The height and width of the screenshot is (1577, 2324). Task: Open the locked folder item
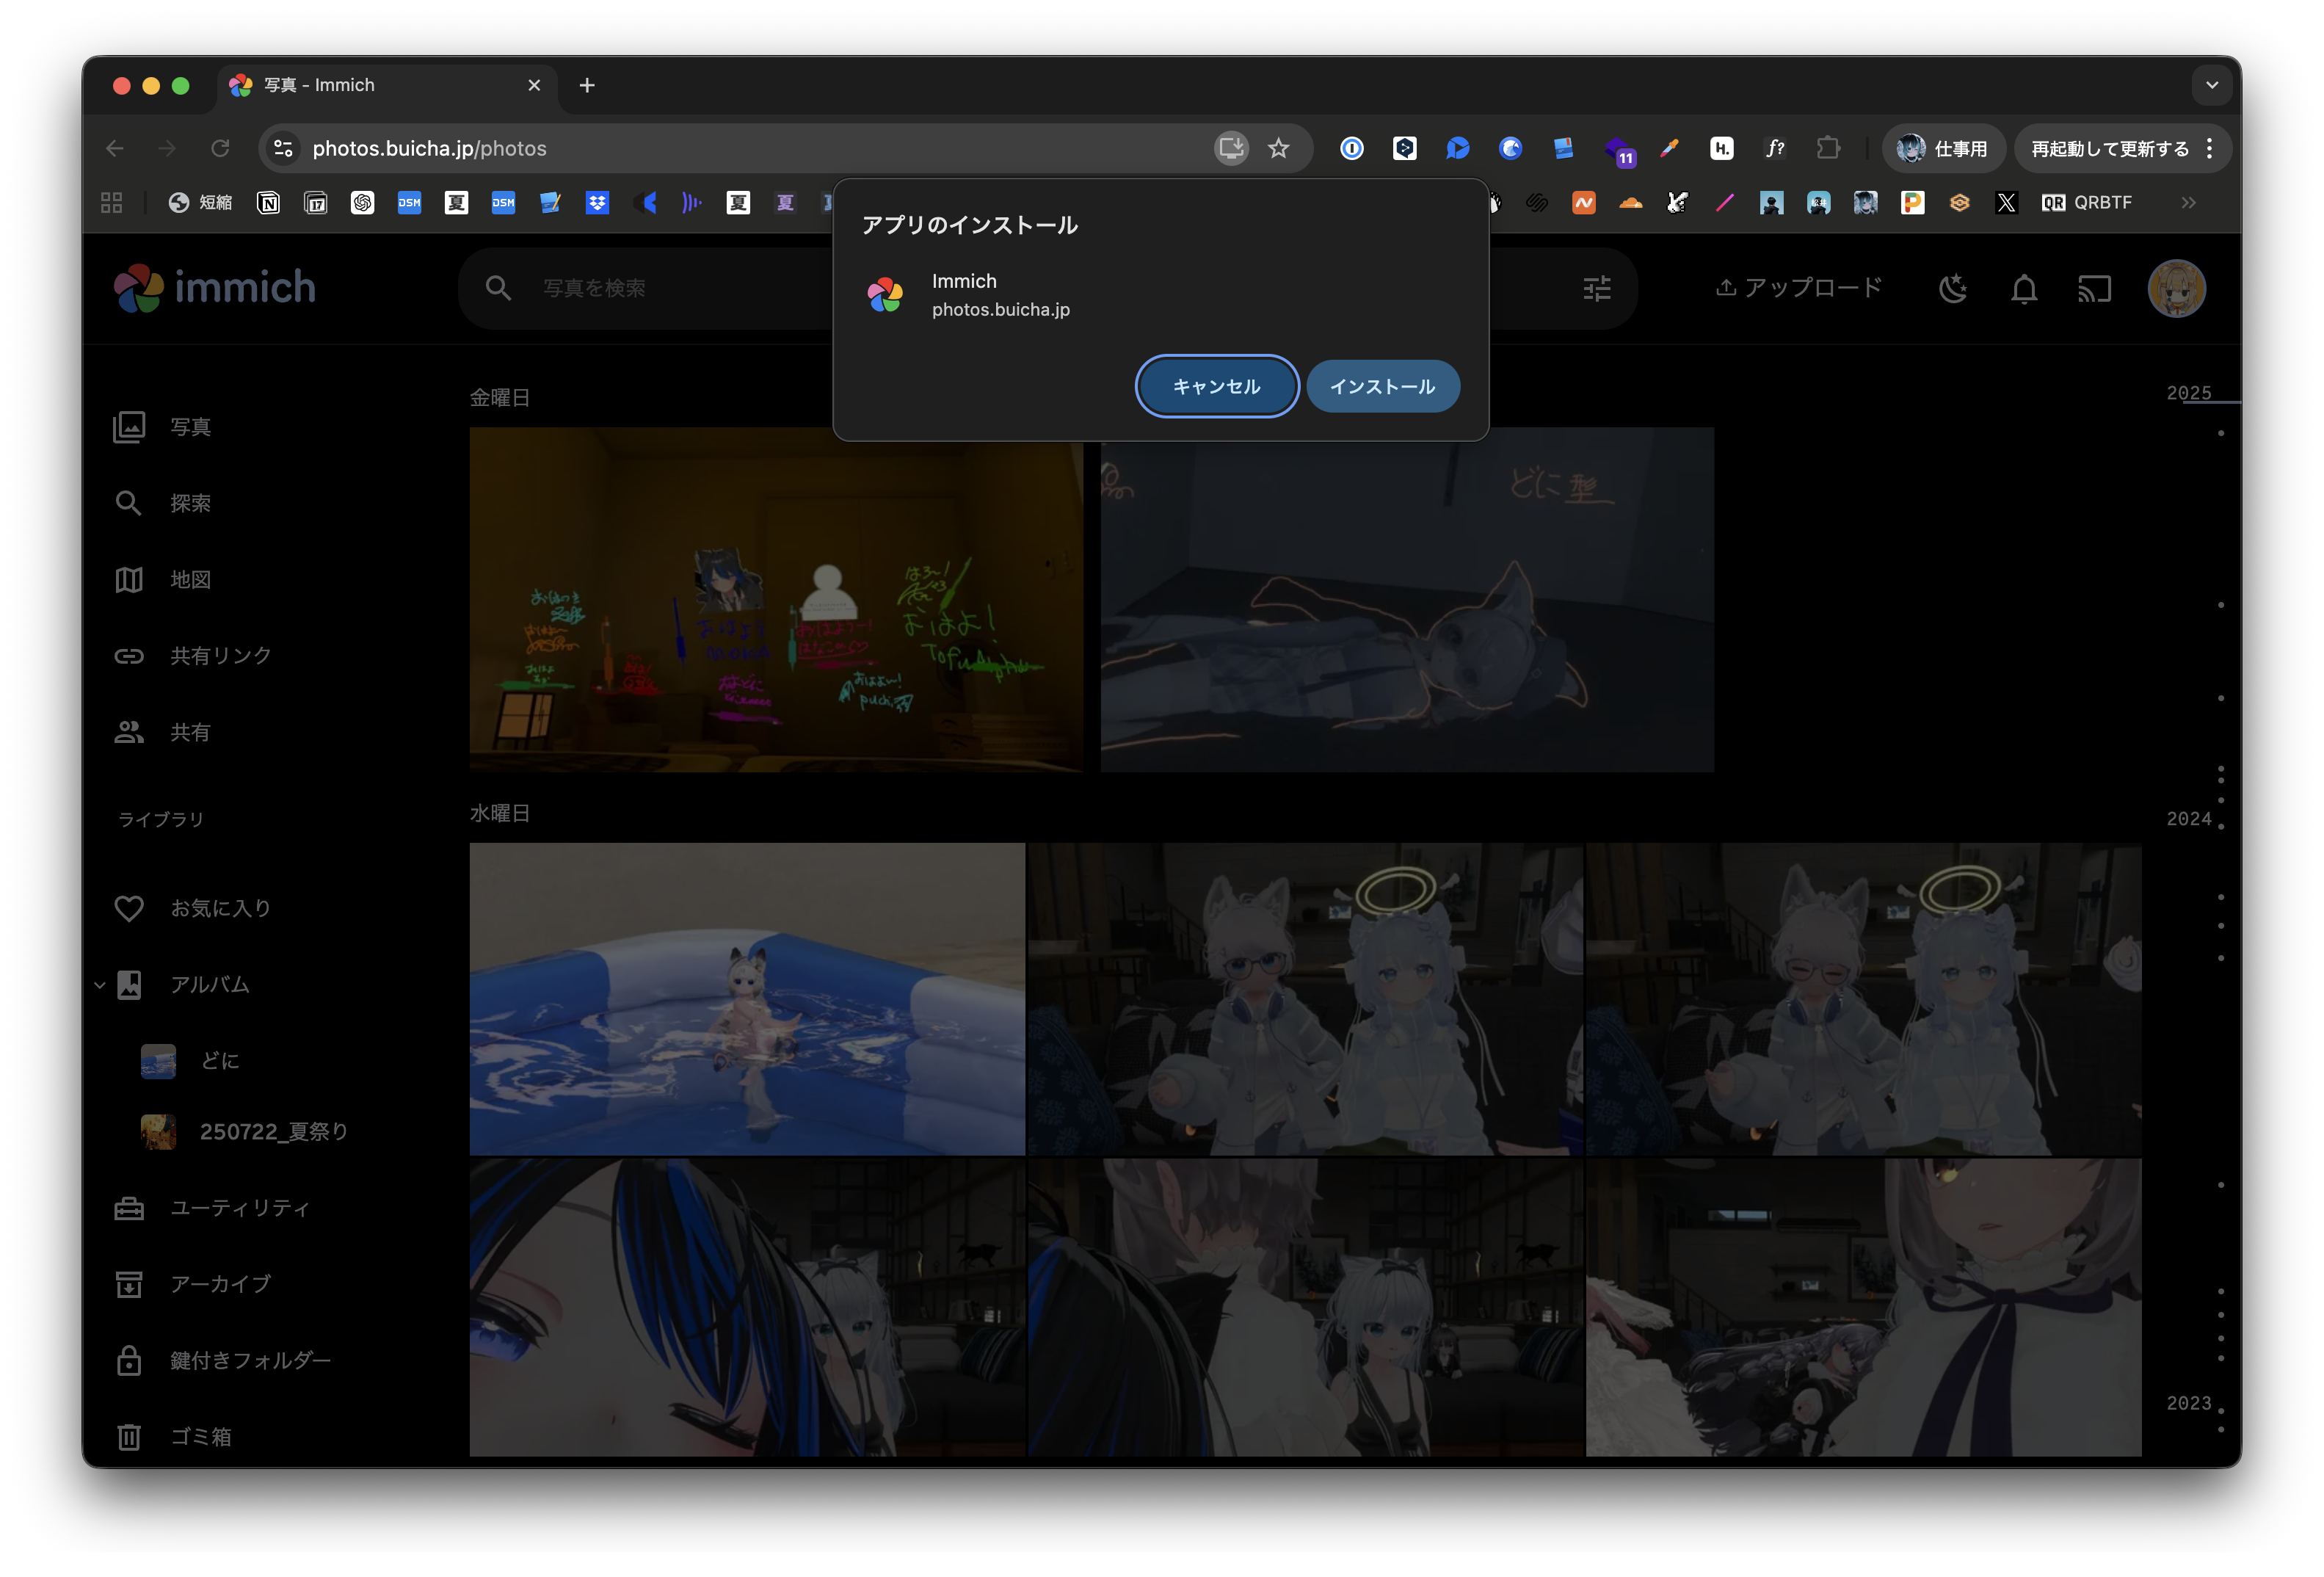tap(250, 1360)
